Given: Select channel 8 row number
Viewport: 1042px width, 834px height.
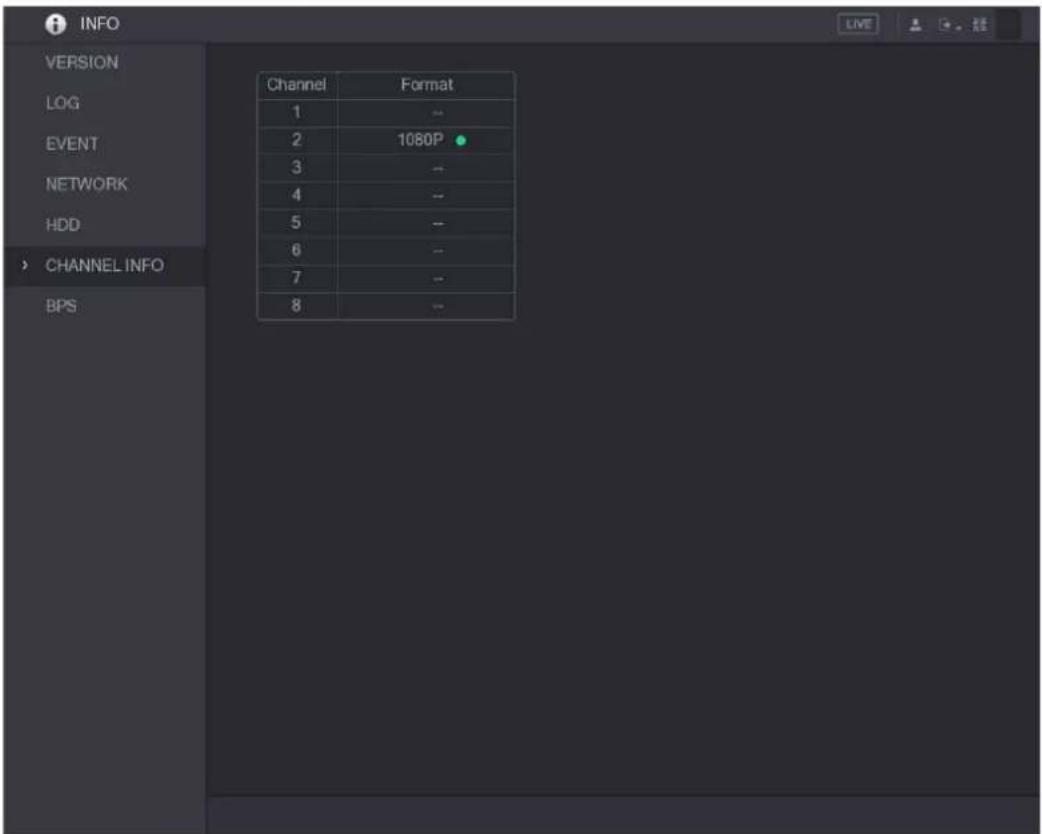Looking at the screenshot, I should tap(296, 306).
